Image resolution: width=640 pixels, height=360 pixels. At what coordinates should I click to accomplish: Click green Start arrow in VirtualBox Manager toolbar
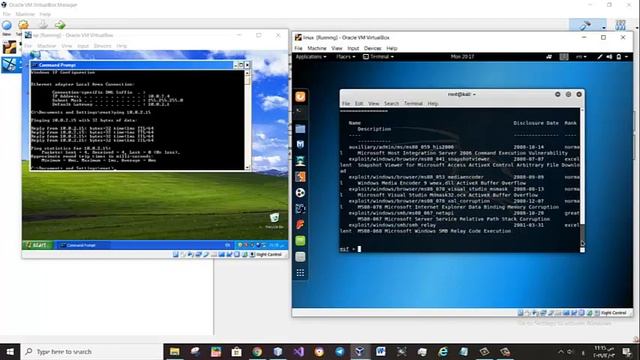coord(60,25)
